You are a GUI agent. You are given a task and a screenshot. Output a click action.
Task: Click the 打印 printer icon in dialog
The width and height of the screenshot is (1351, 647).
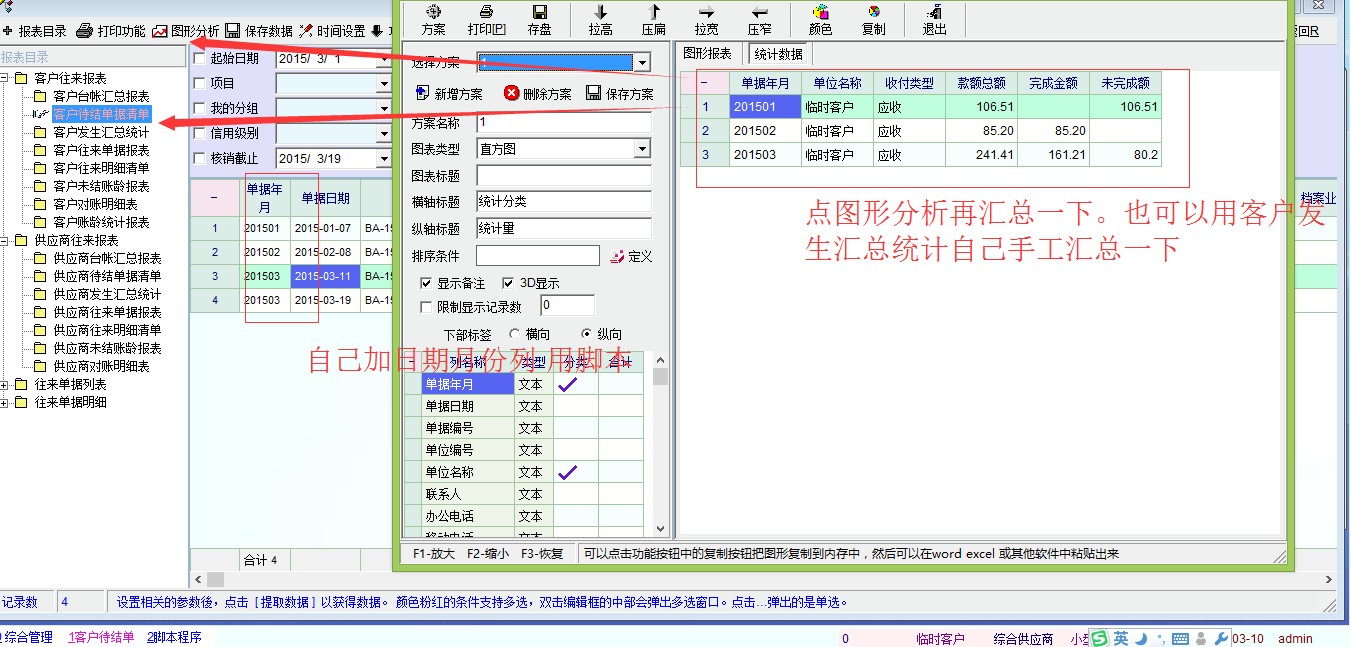click(x=487, y=19)
